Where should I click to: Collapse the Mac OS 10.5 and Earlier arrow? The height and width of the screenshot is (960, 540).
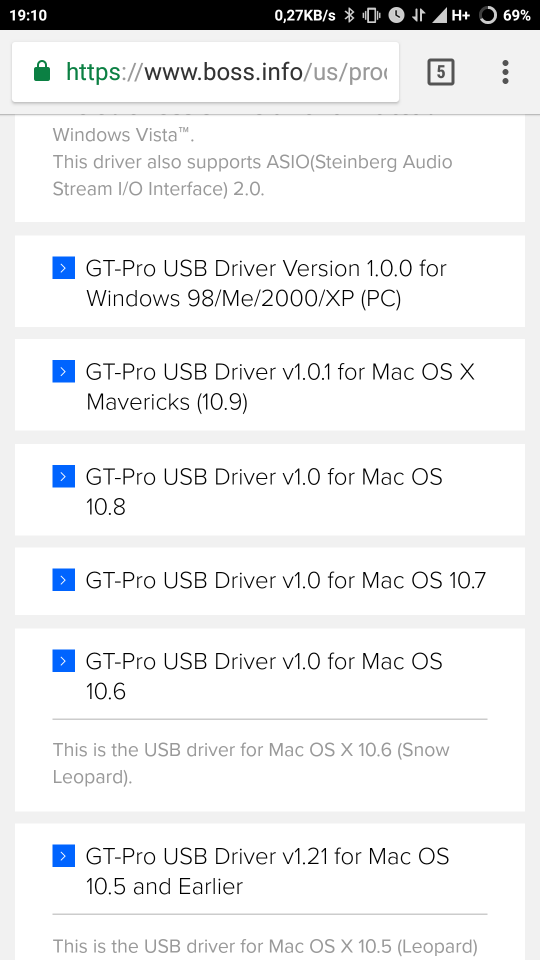click(64, 856)
